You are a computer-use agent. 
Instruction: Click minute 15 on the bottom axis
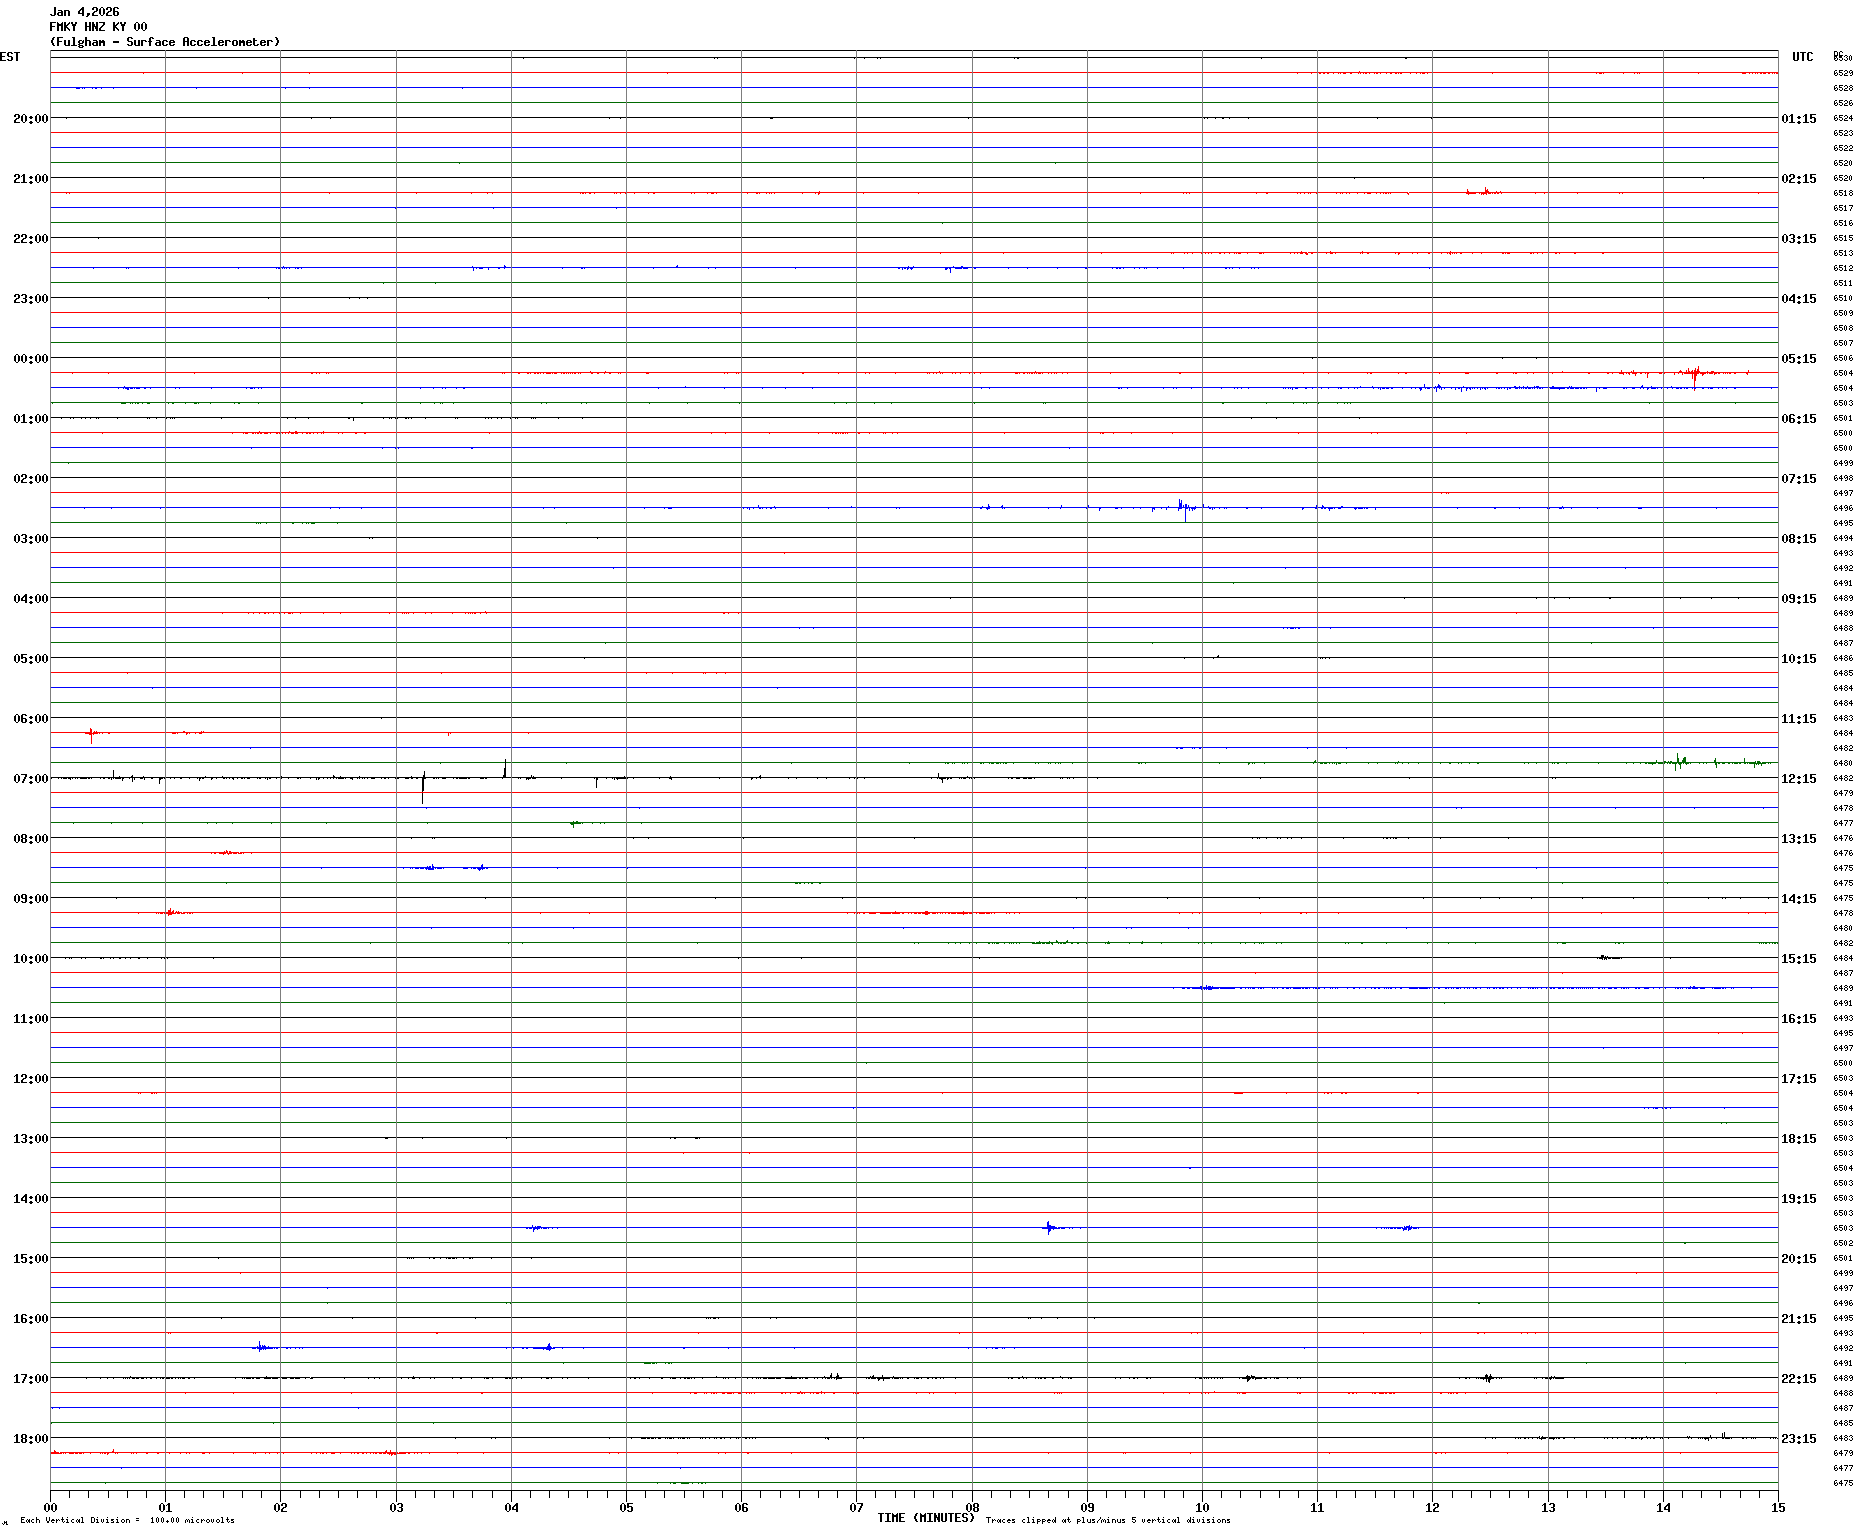[1777, 1508]
